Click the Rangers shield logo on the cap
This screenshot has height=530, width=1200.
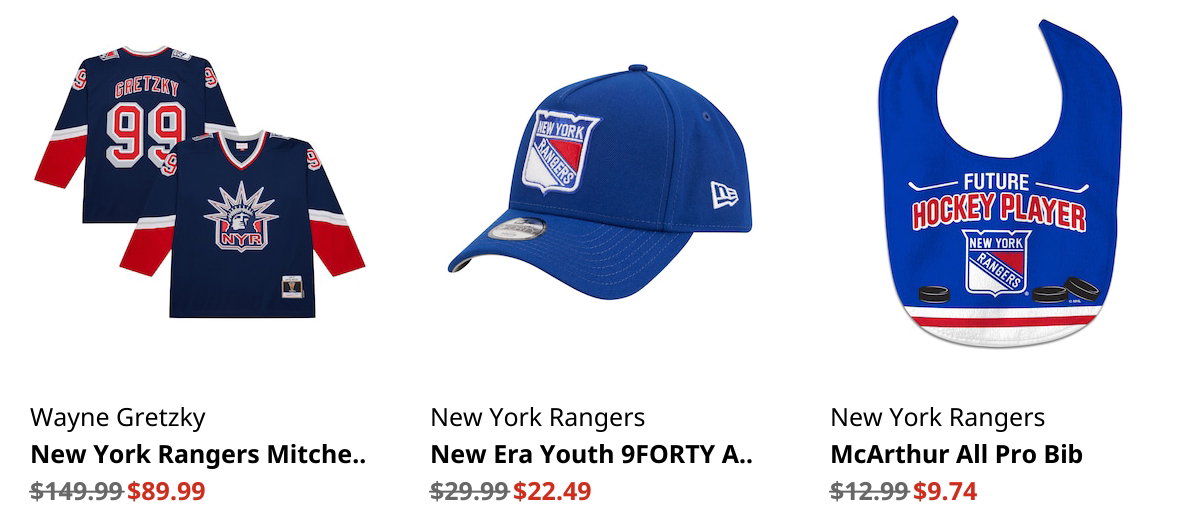(x=561, y=151)
